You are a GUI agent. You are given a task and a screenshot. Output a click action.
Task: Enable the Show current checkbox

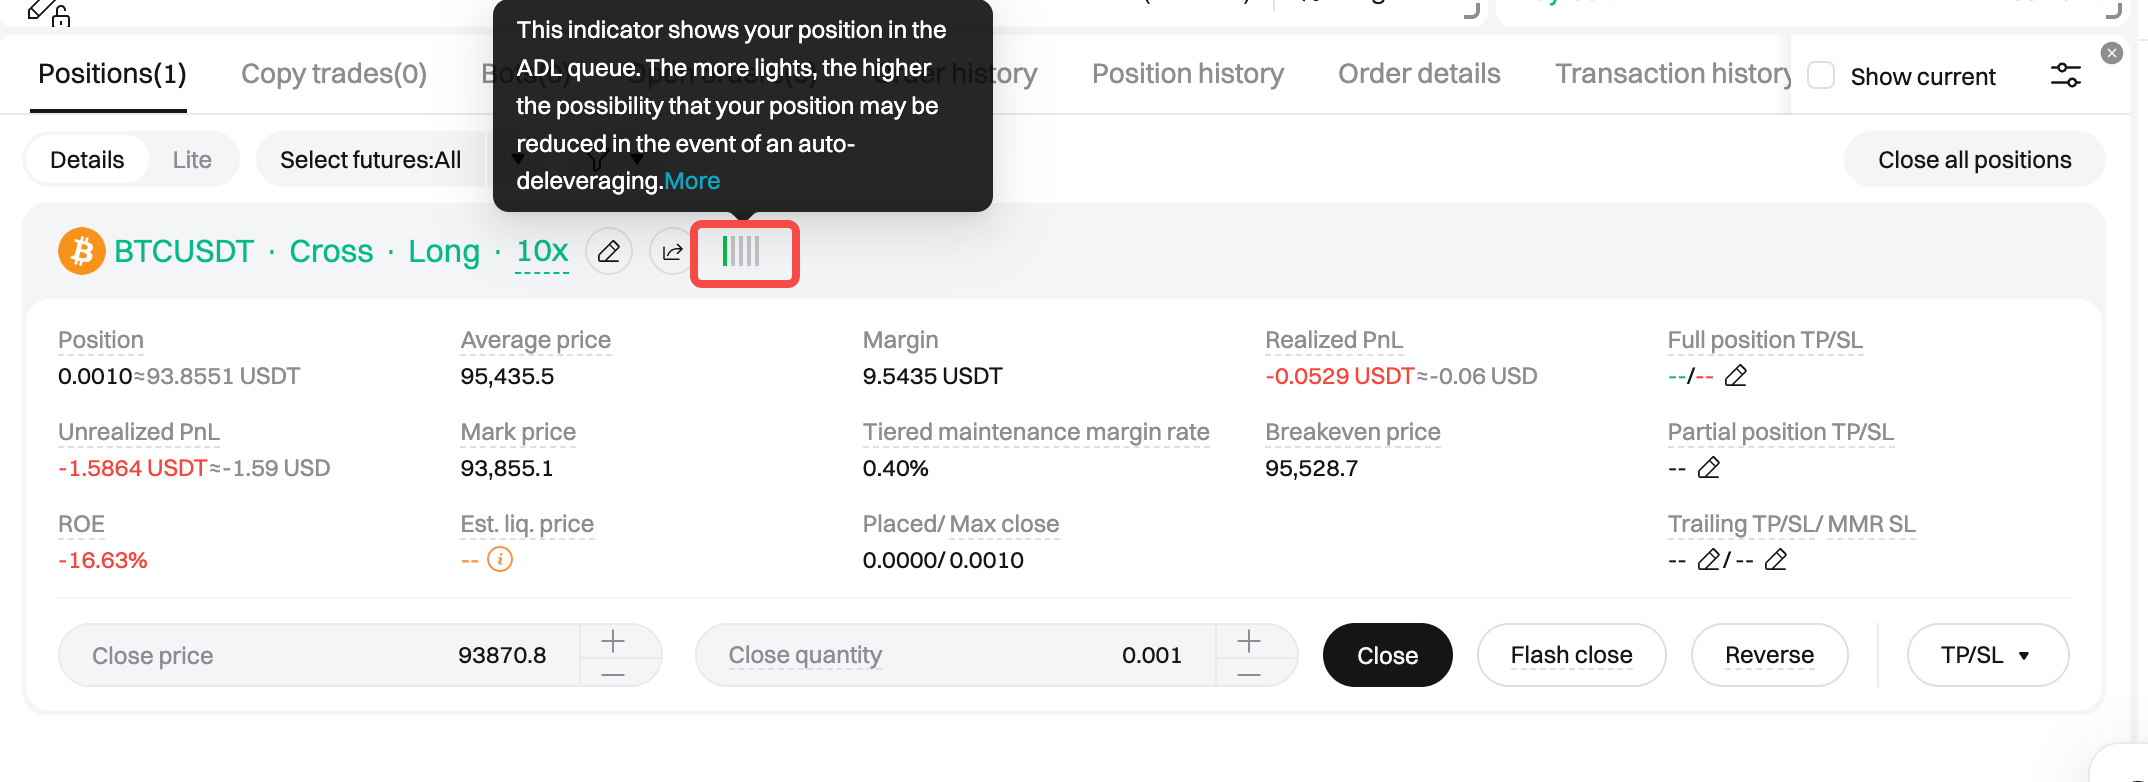pos(1821,76)
